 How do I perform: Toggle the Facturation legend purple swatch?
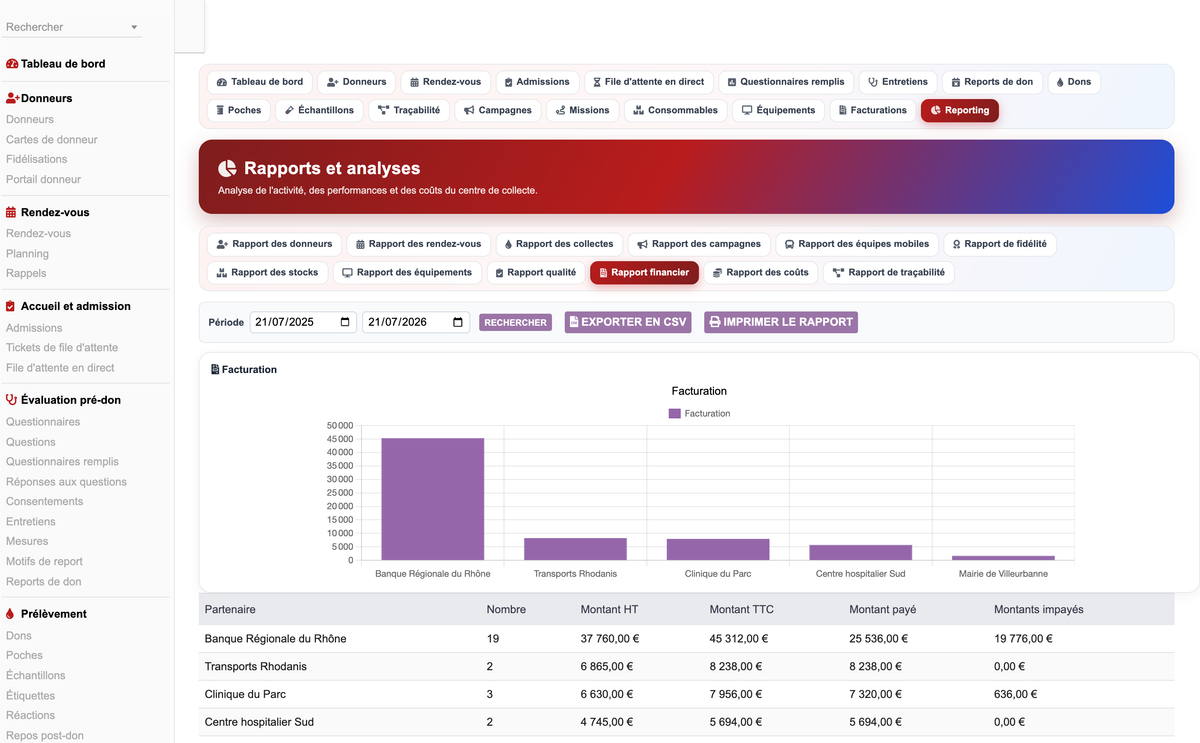click(x=674, y=414)
